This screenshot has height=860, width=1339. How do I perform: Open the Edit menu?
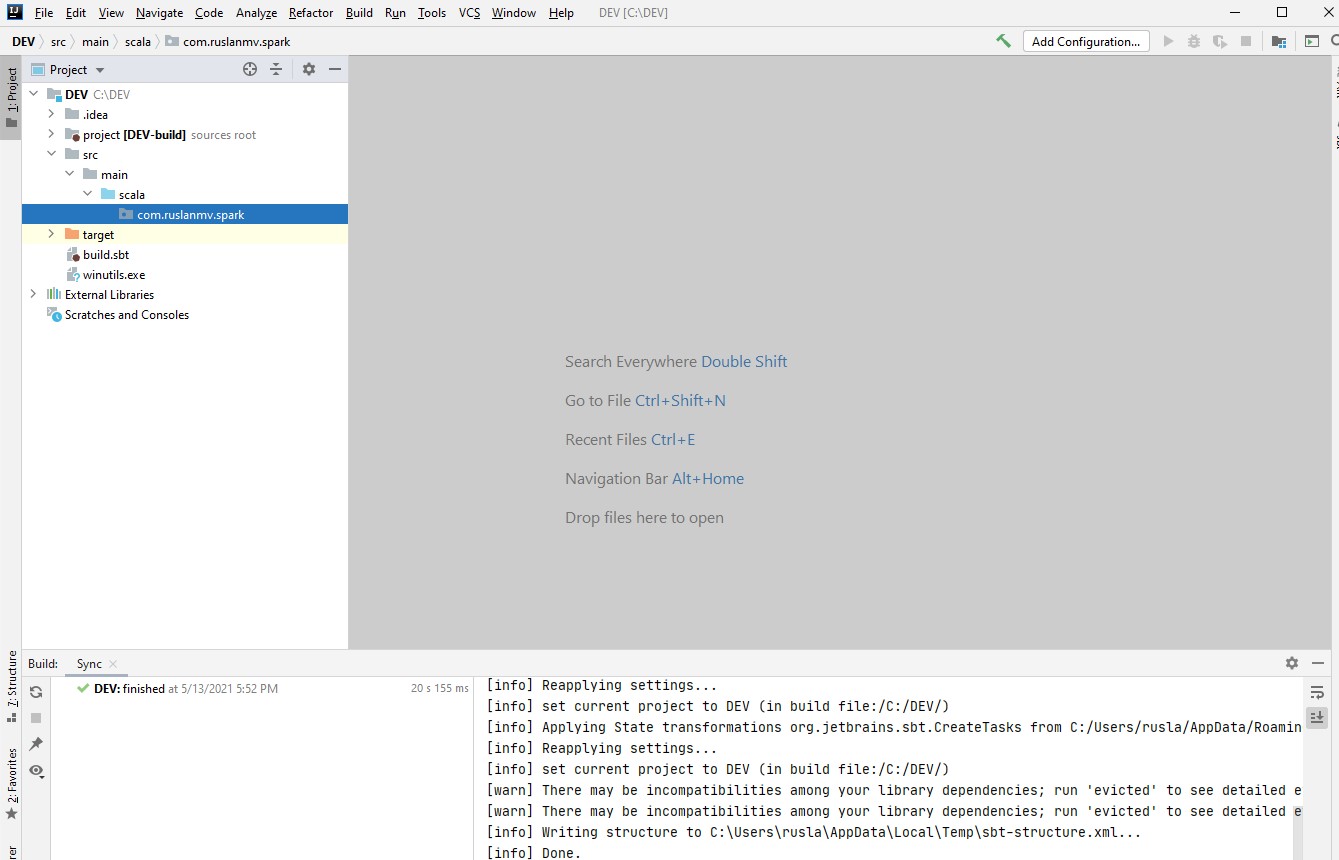point(76,13)
